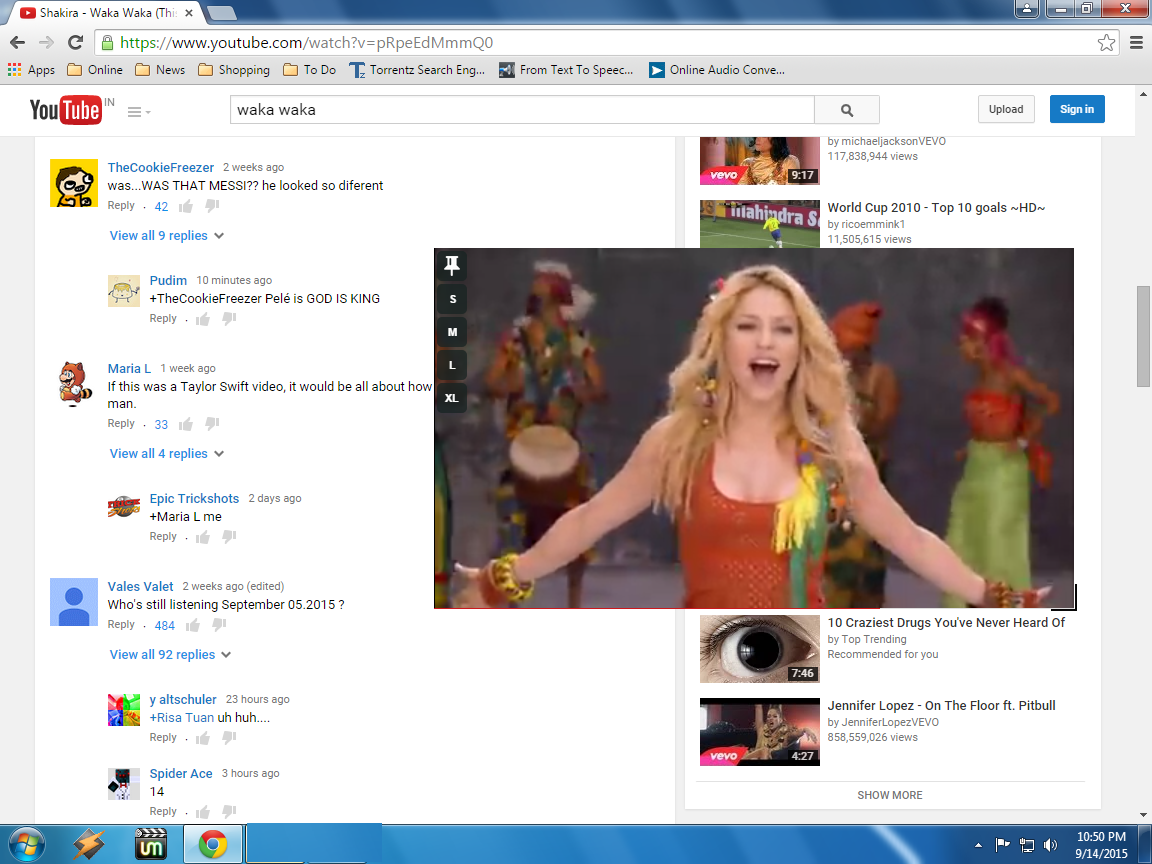Set floating video size to XL

tap(452, 398)
